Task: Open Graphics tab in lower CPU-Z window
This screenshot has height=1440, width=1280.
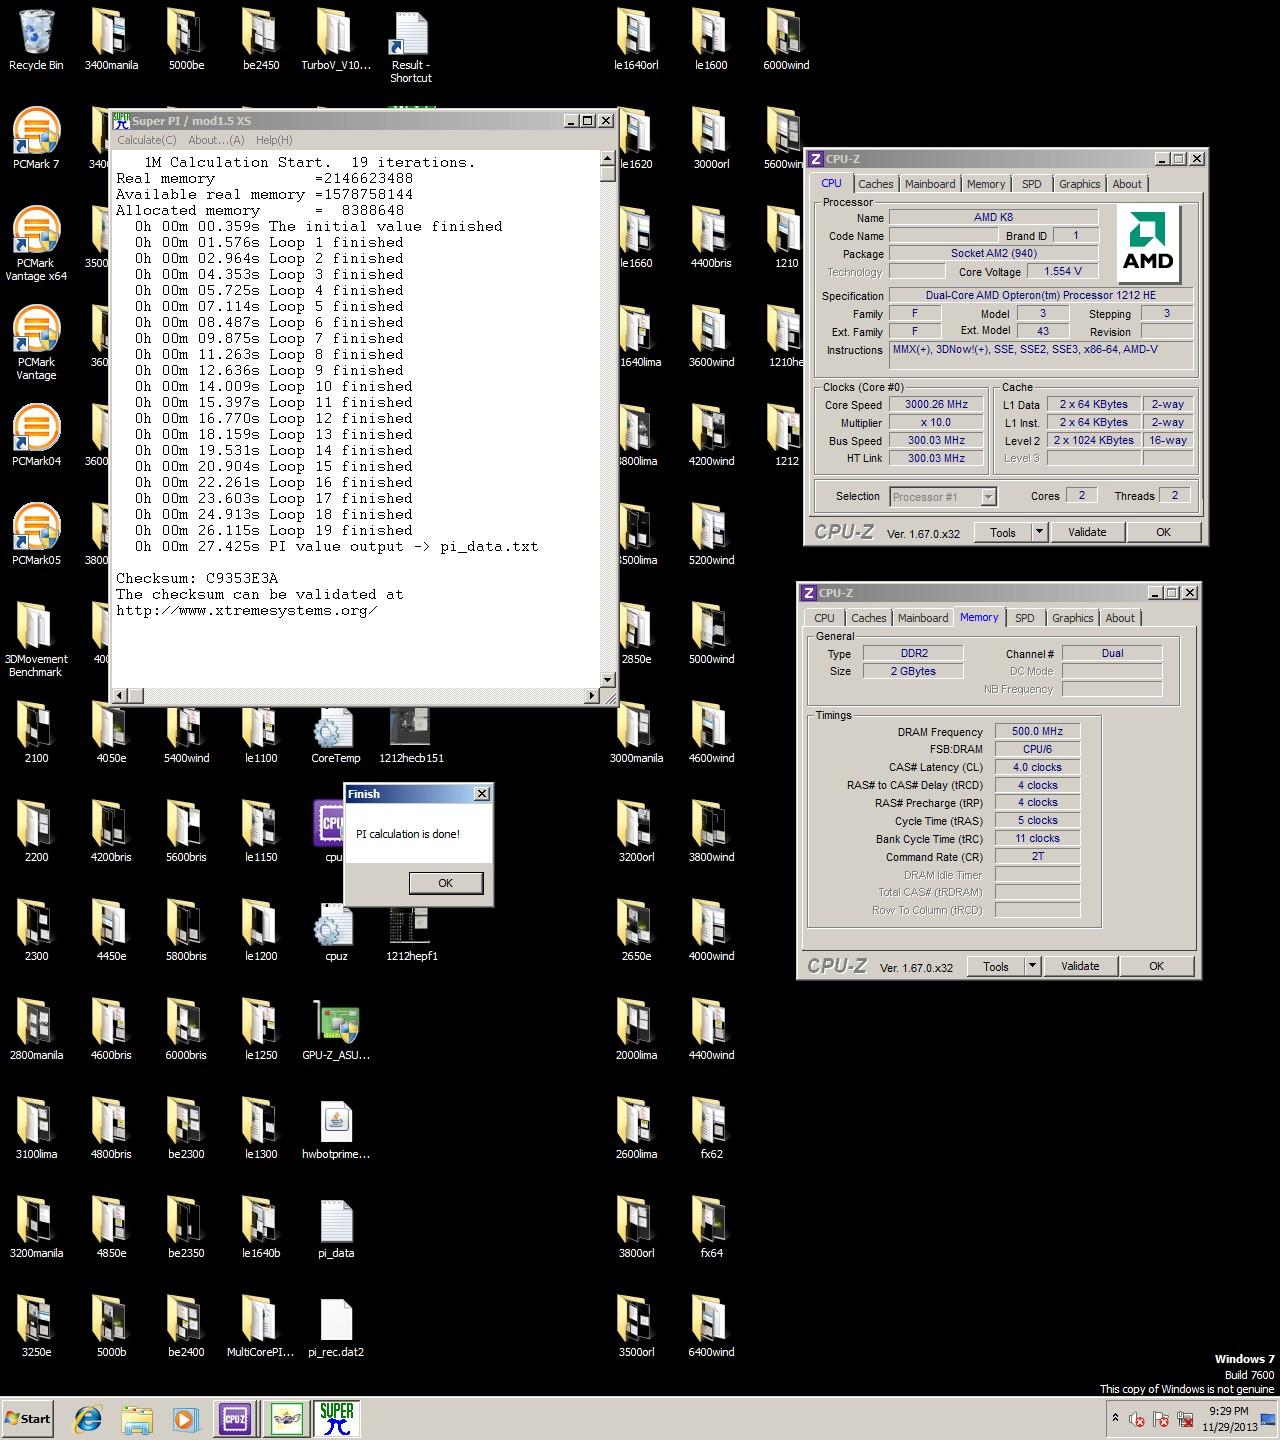Action: pyautogui.click(x=1073, y=618)
